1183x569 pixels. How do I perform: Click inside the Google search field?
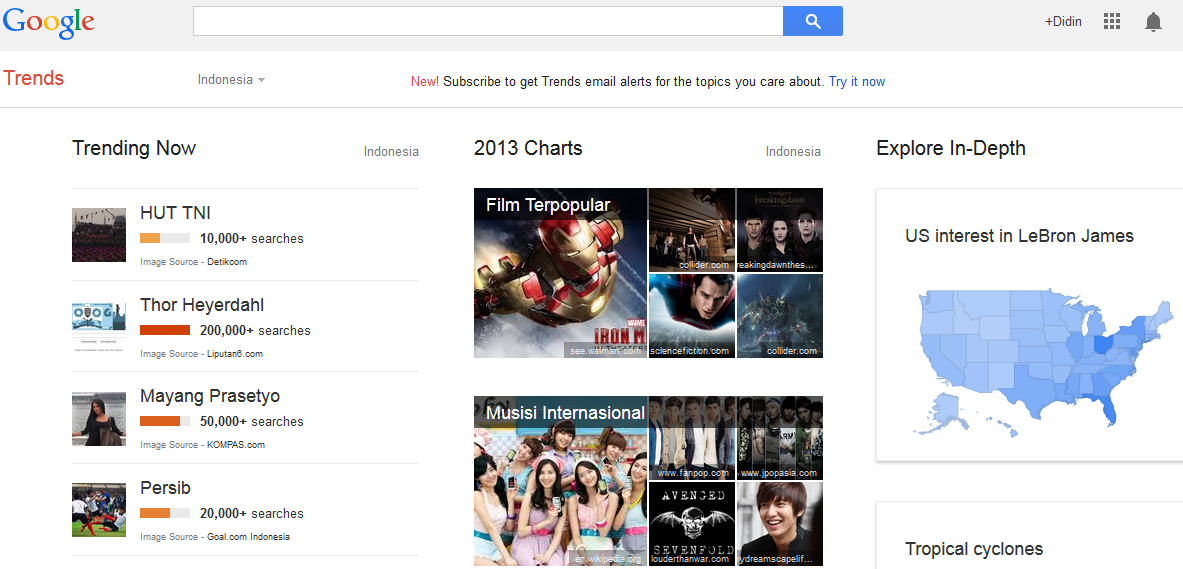(488, 21)
